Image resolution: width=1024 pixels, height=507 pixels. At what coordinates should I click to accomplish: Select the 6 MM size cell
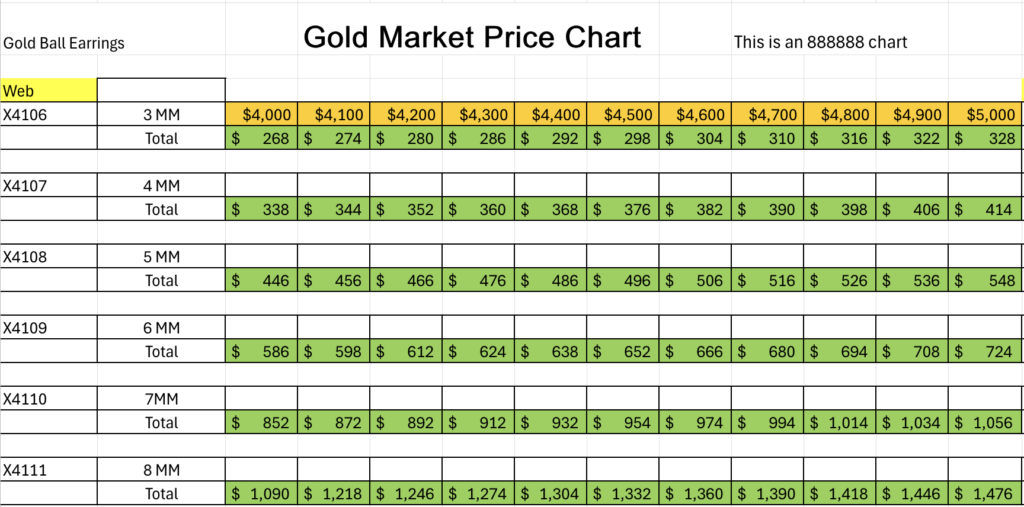pyautogui.click(x=161, y=328)
